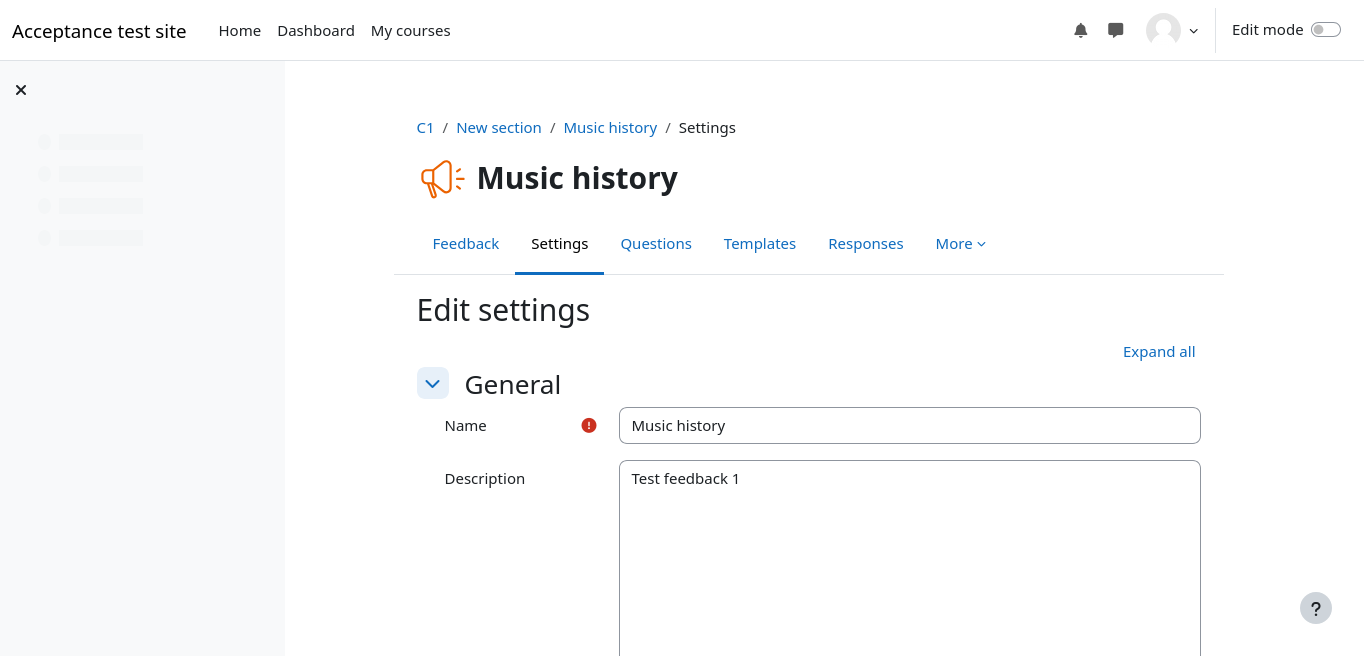Screen dimensions: 1364x656
Task: Open the messaging chat bubble icon
Action: [1115, 30]
